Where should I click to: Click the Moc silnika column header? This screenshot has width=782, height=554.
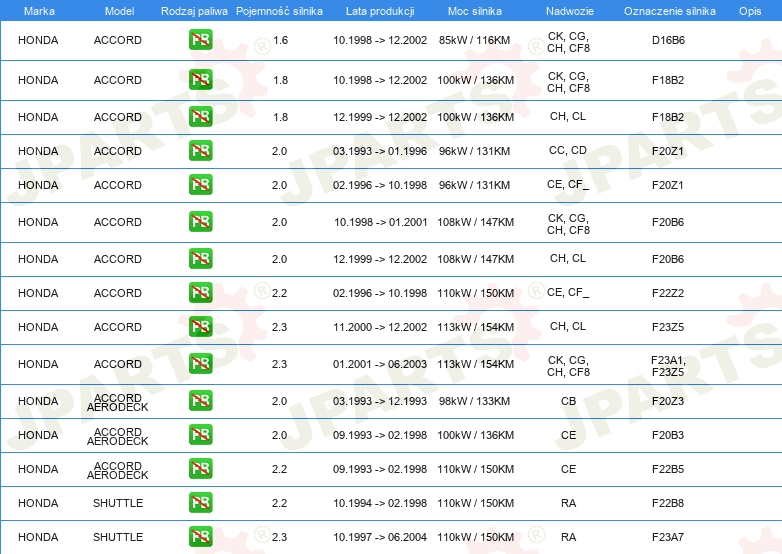click(475, 11)
